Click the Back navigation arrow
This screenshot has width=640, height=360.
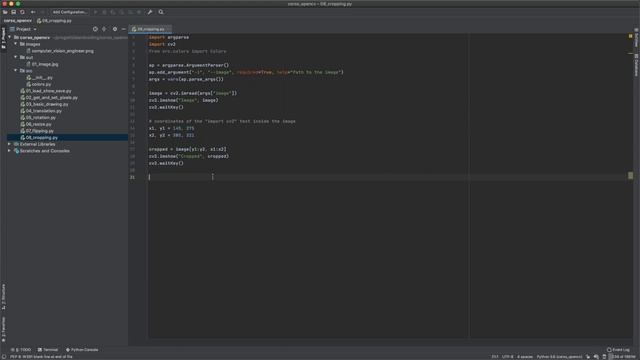tap(33, 12)
